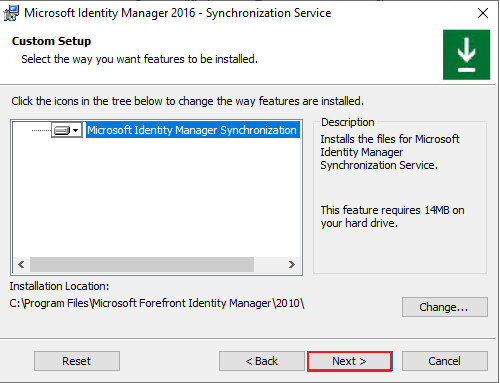The image size is (500, 383).
Task: Click the 'Click the icons in the tree' instruction
Action: tap(187, 101)
